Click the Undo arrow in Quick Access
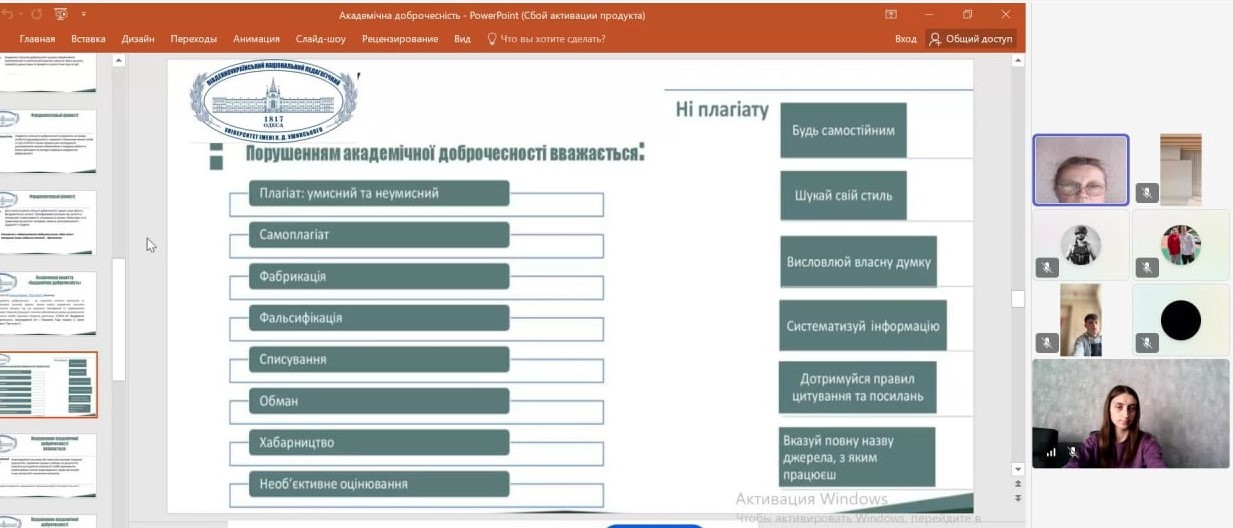 point(8,15)
